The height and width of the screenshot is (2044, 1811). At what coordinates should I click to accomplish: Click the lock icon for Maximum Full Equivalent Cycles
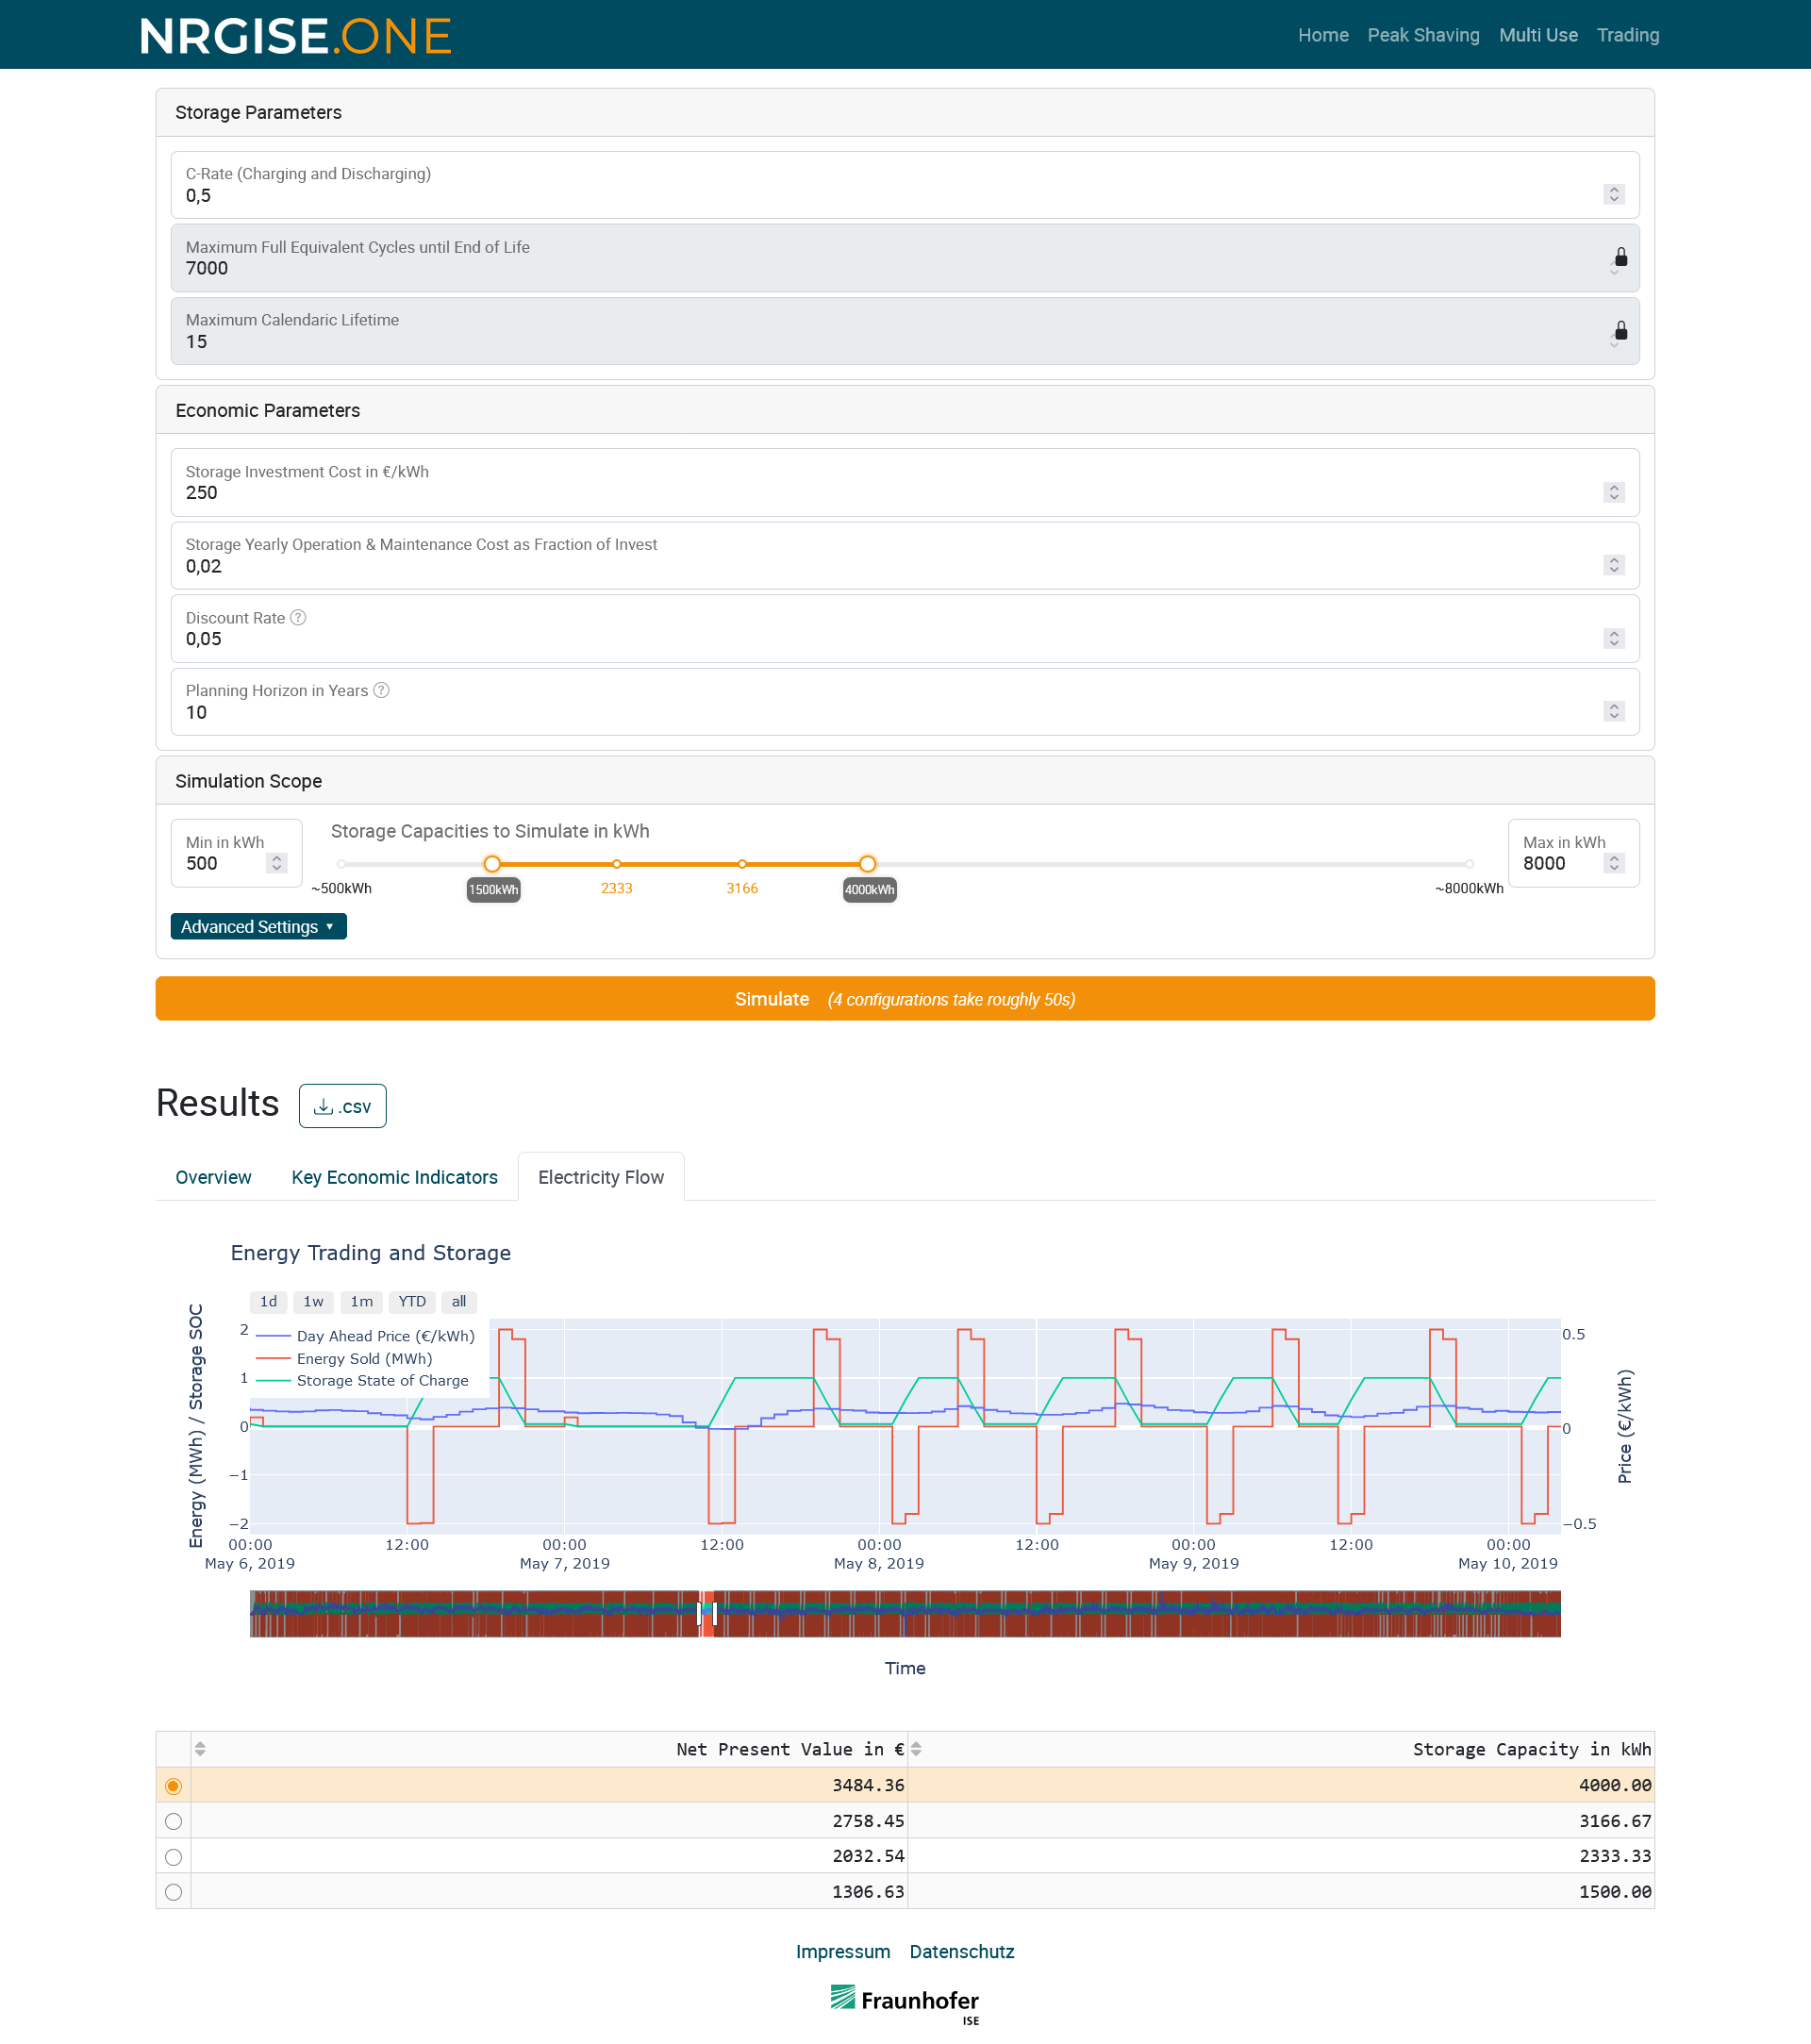(1621, 258)
